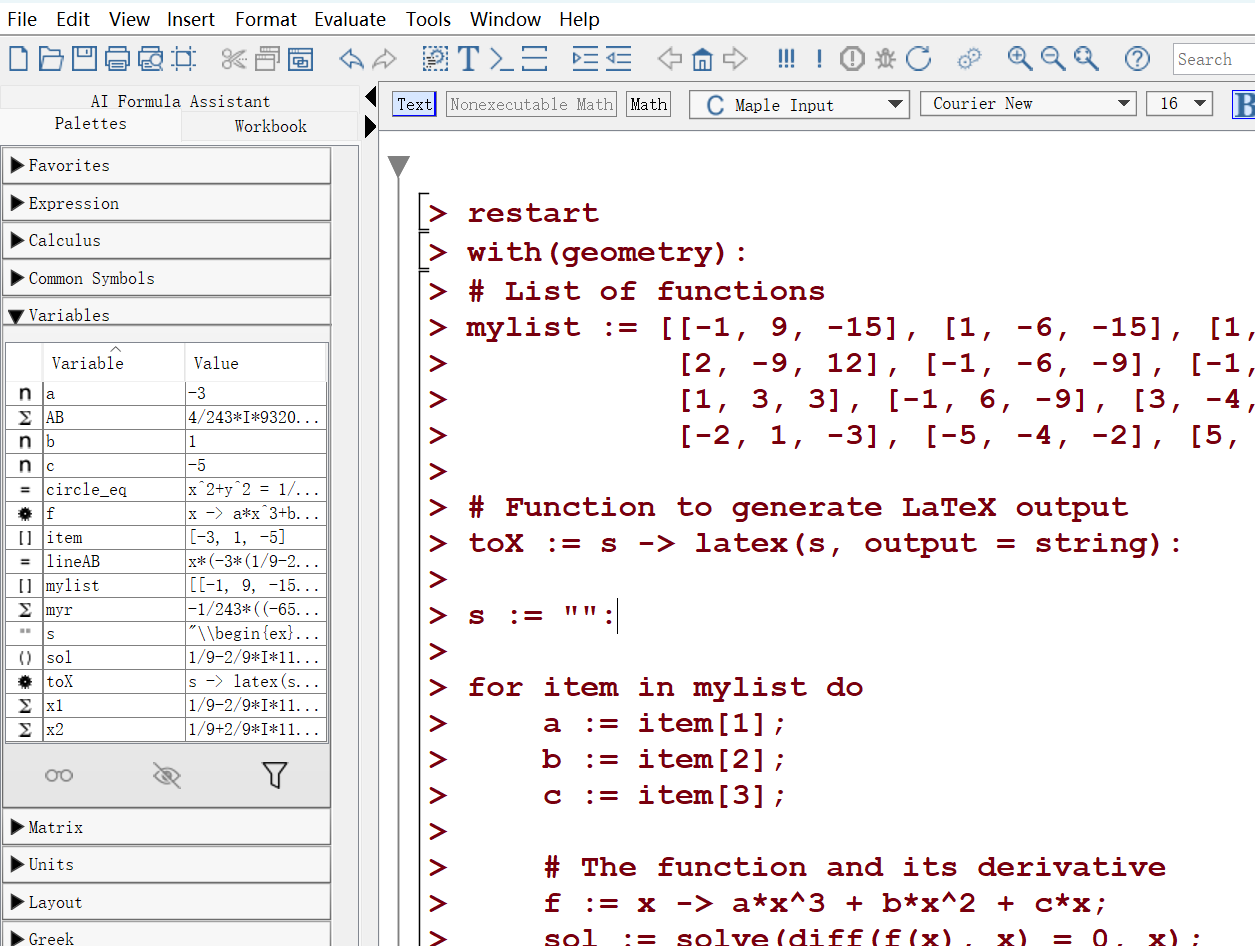This screenshot has width=1255, height=946.
Task: Interrupt computation with the stop icon
Action: click(852, 59)
